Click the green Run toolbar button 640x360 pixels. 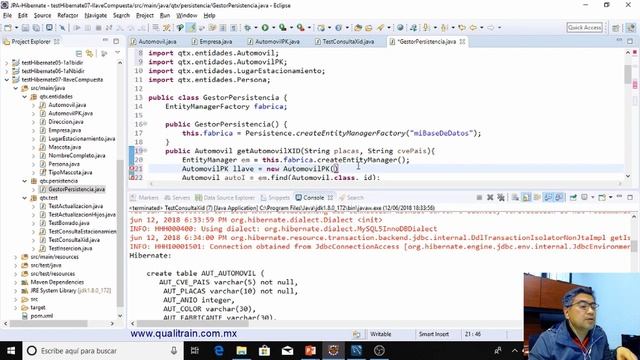[x=265, y=28]
